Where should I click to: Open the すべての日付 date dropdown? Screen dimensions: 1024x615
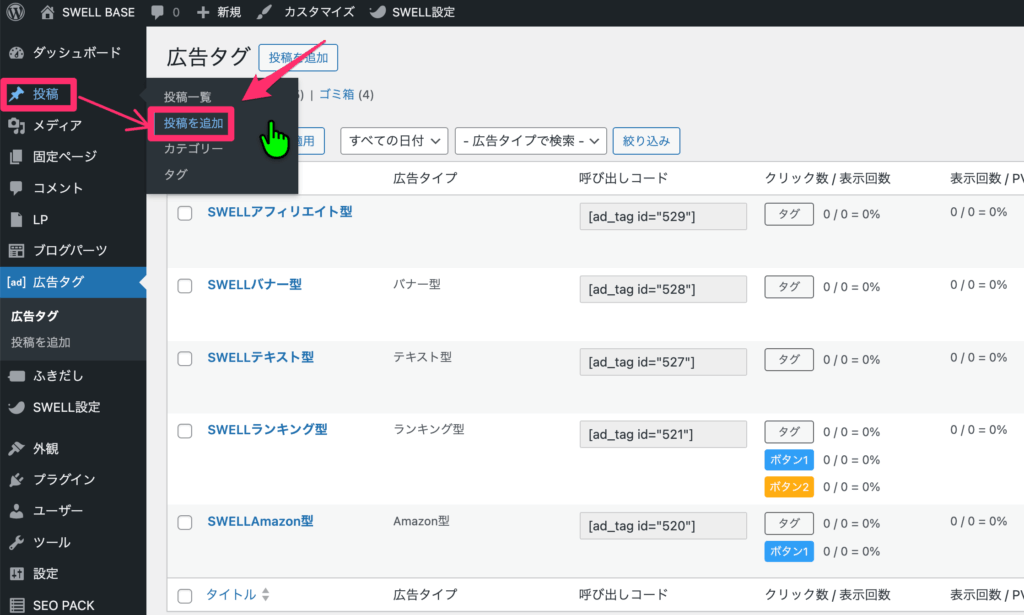(393, 141)
